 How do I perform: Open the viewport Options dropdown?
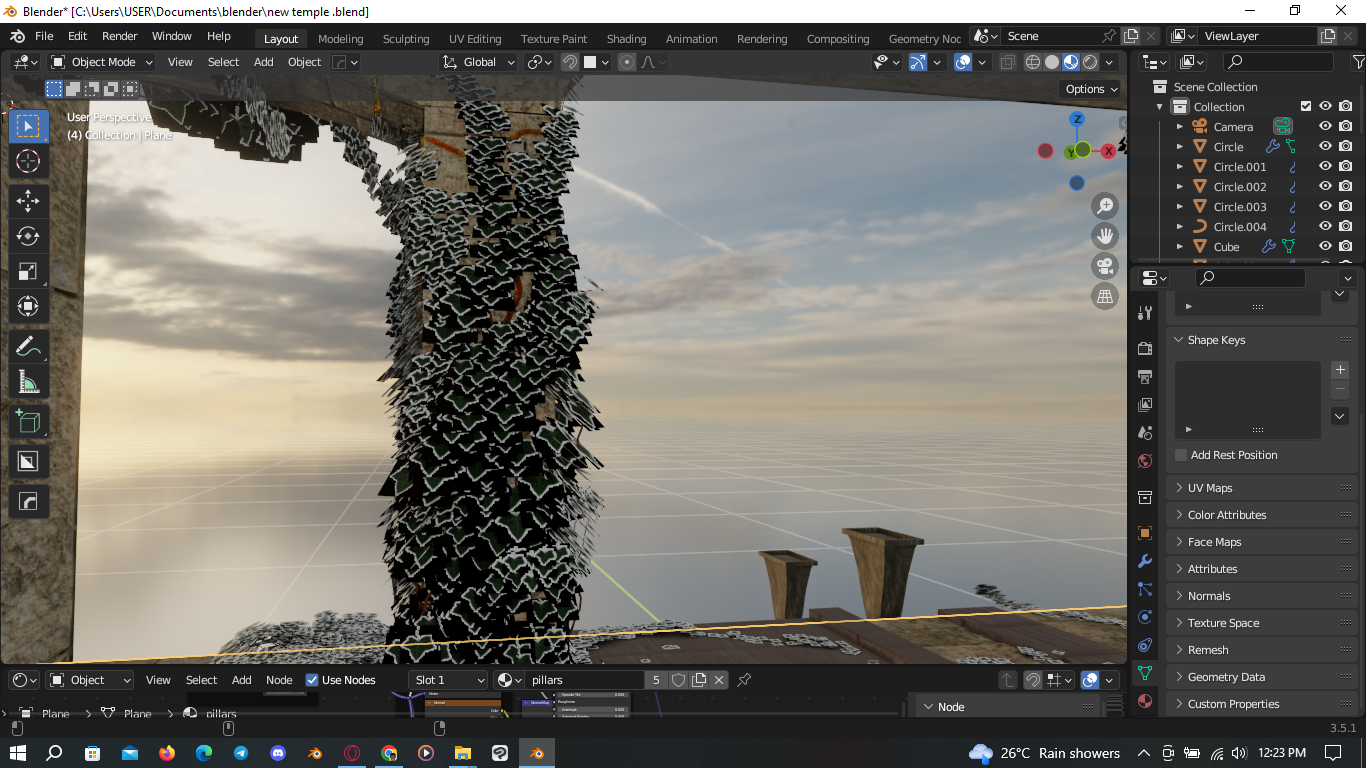tap(1092, 89)
